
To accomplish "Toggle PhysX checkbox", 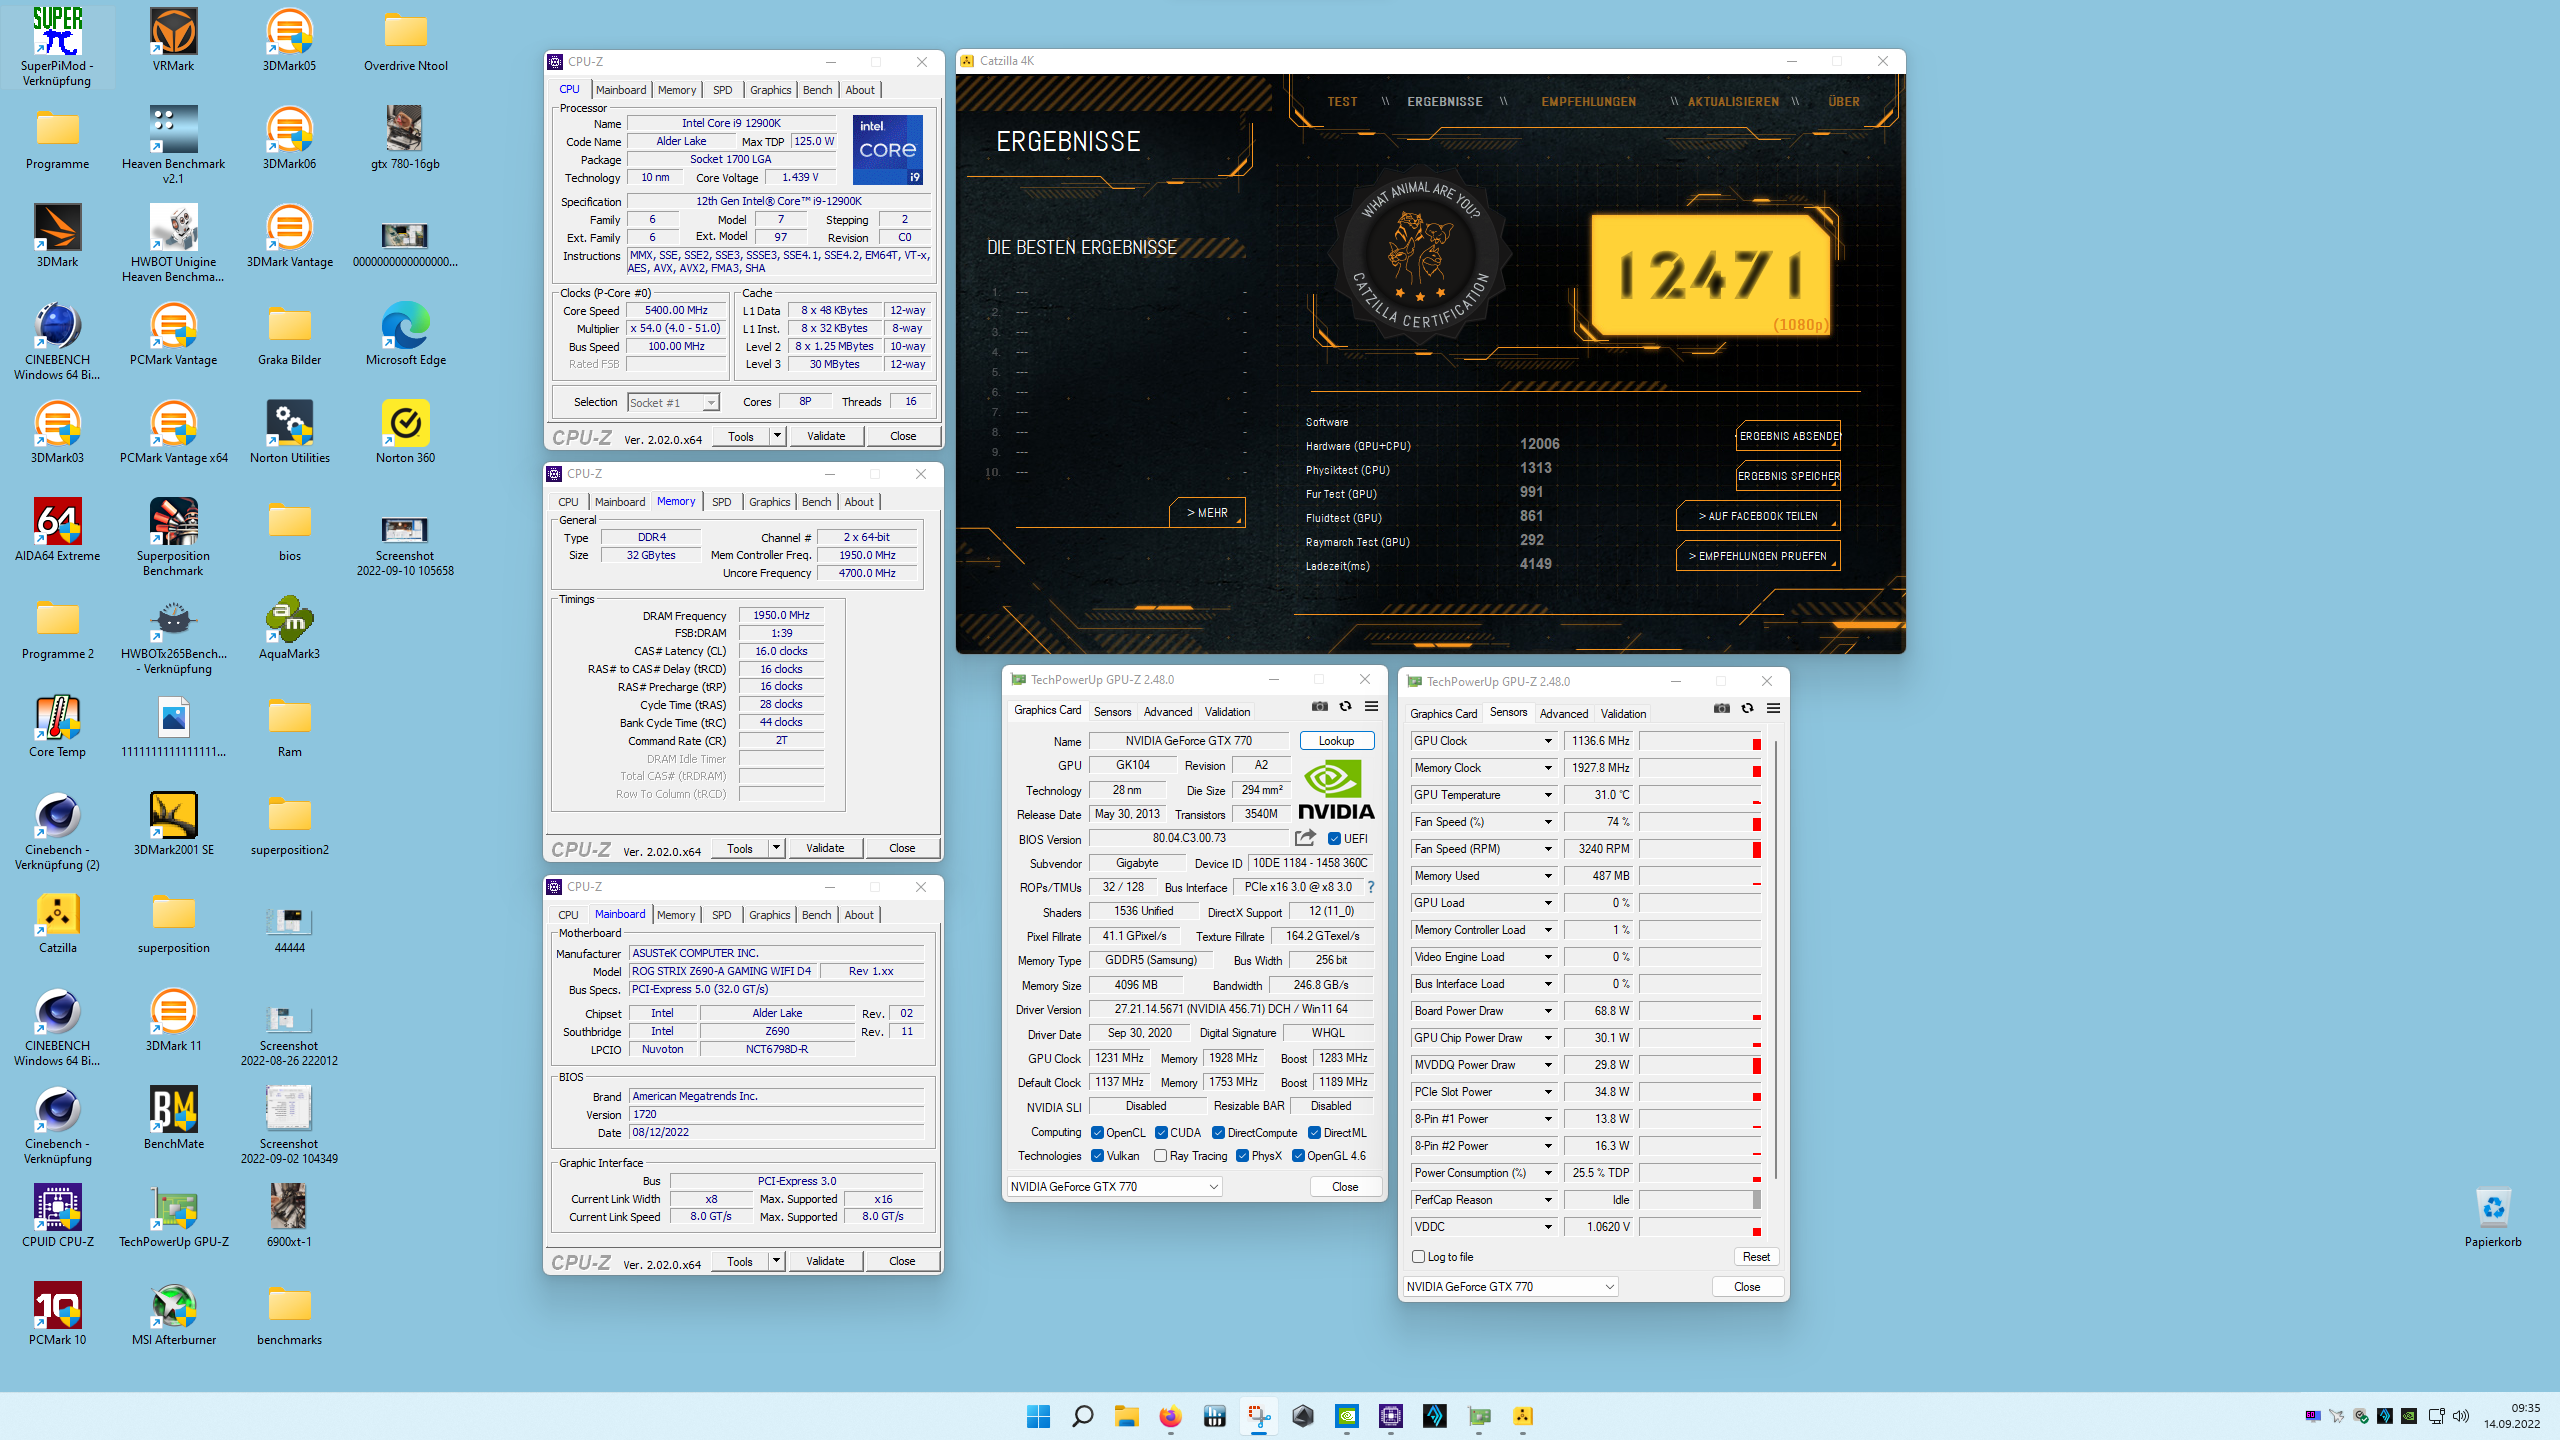I will click(1242, 1155).
